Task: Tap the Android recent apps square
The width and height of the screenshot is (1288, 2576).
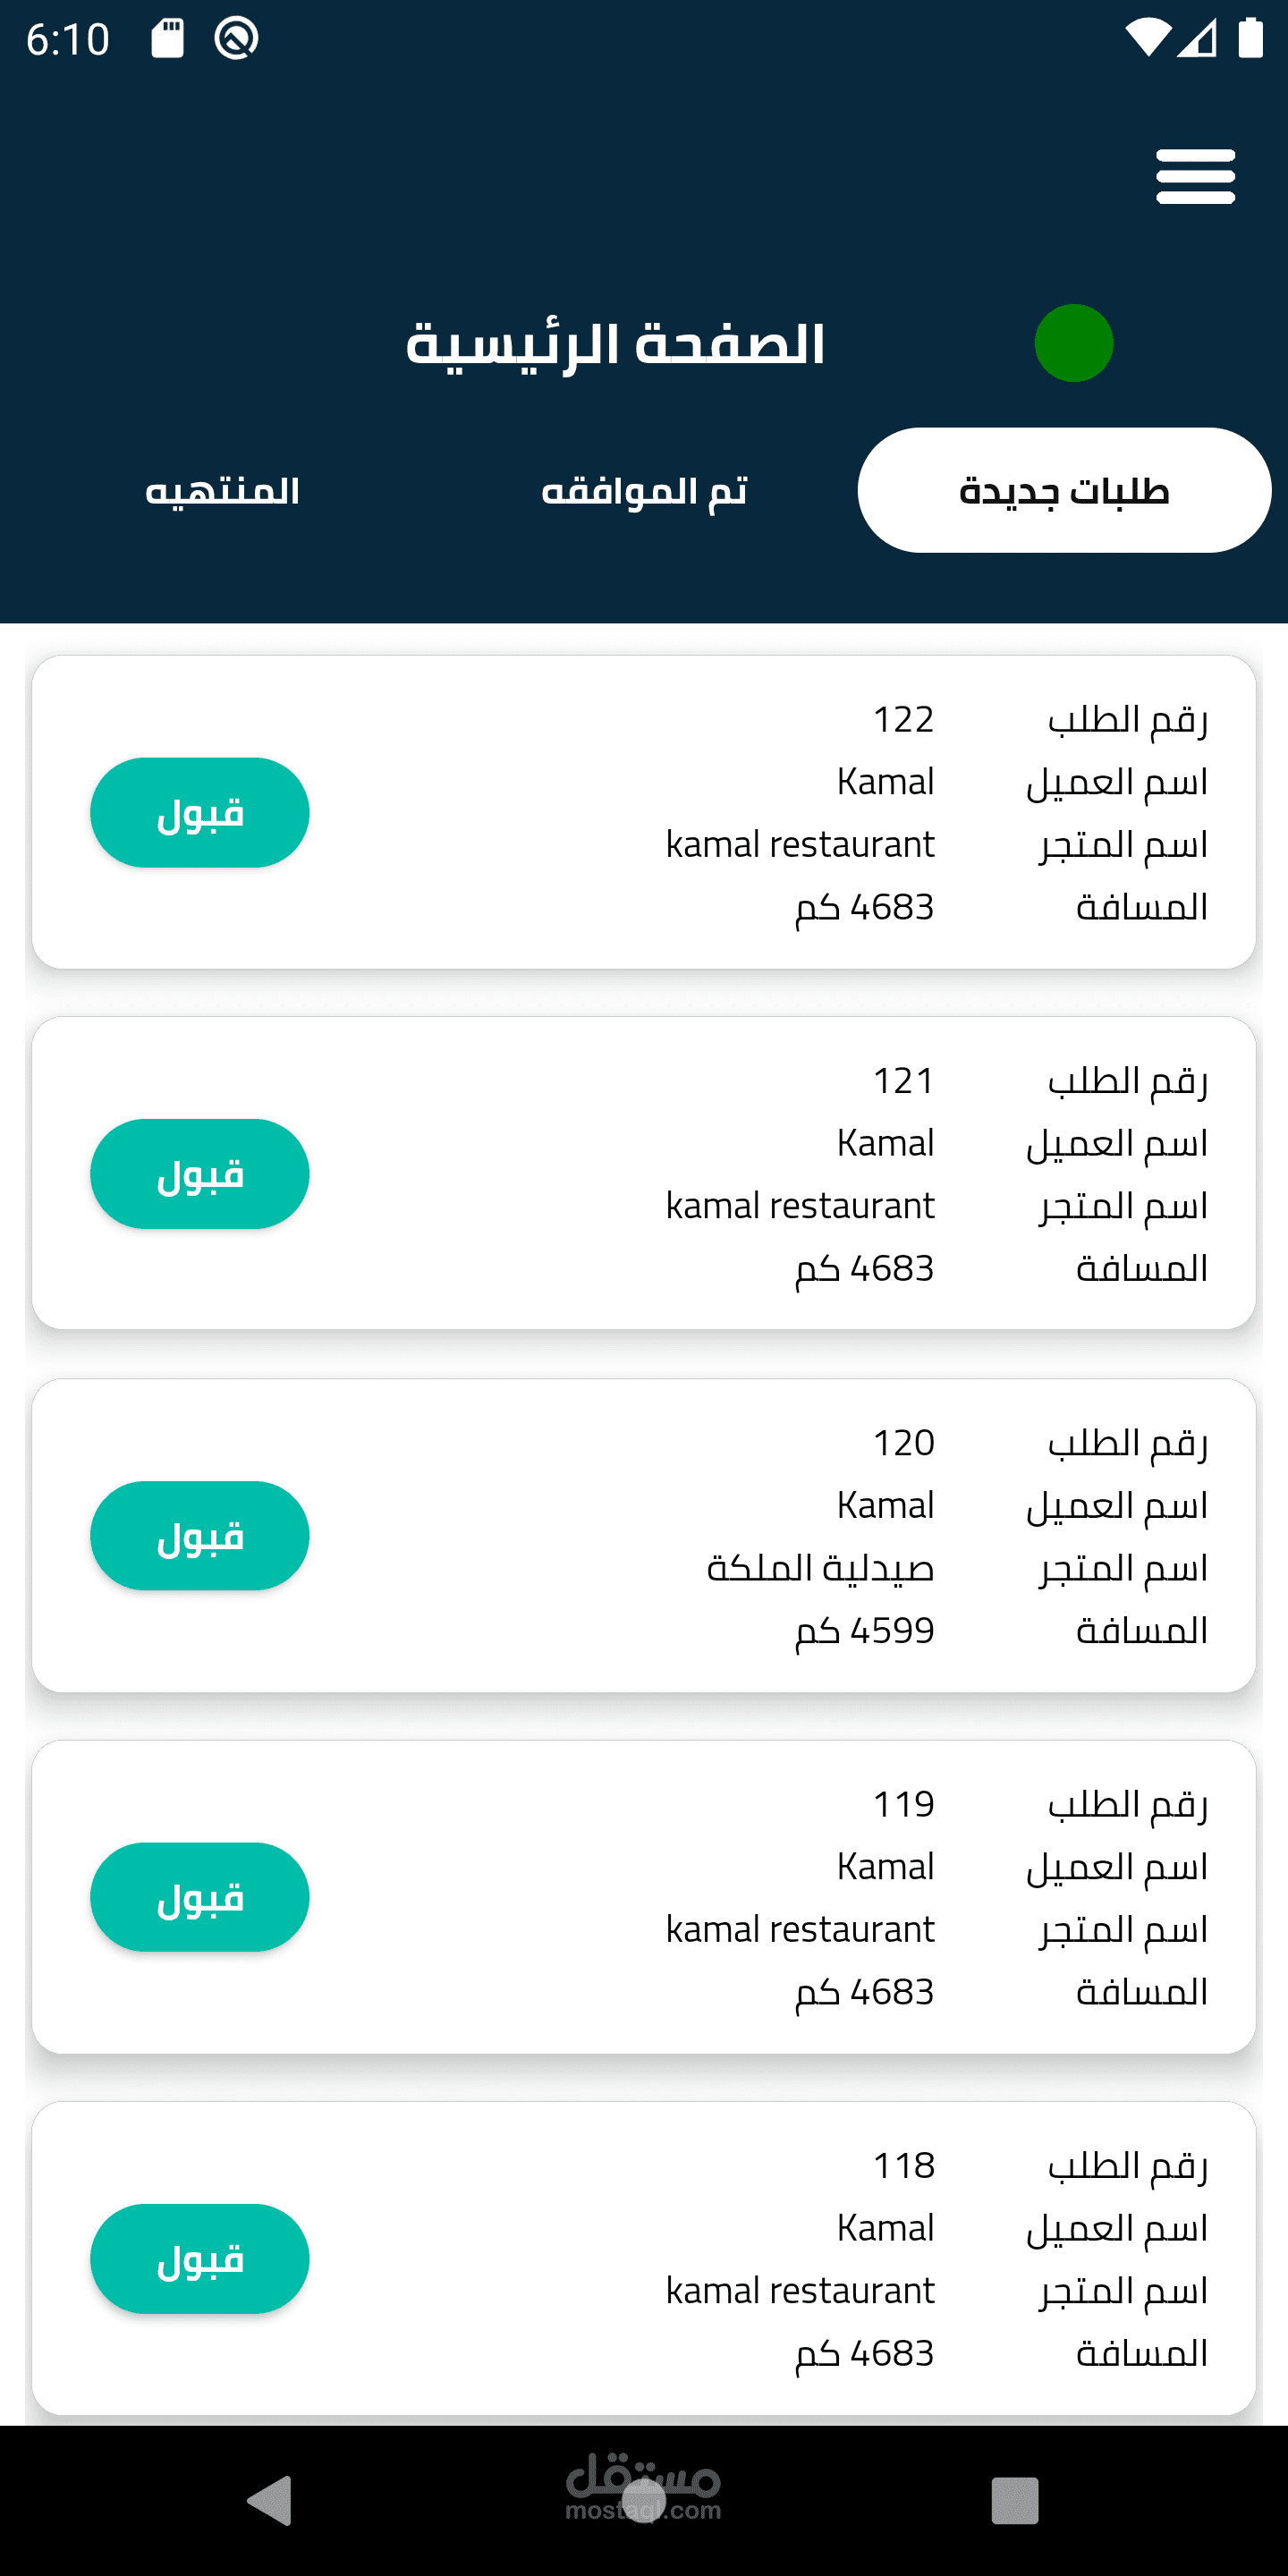Action: tap(1014, 2500)
